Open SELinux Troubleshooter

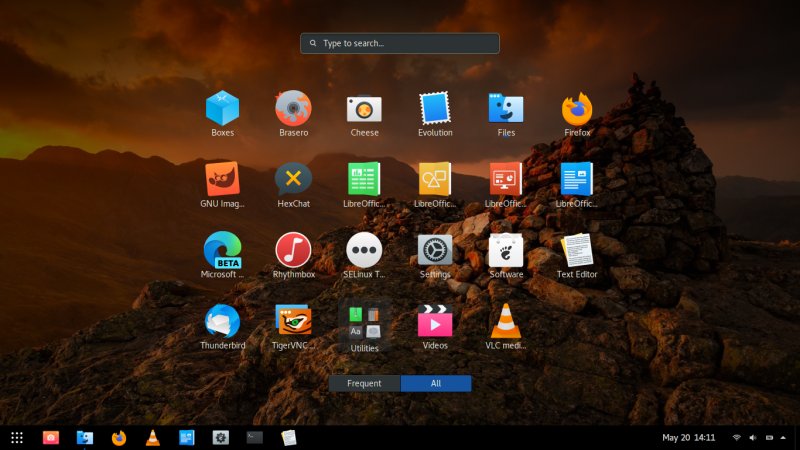pyautogui.click(x=364, y=250)
